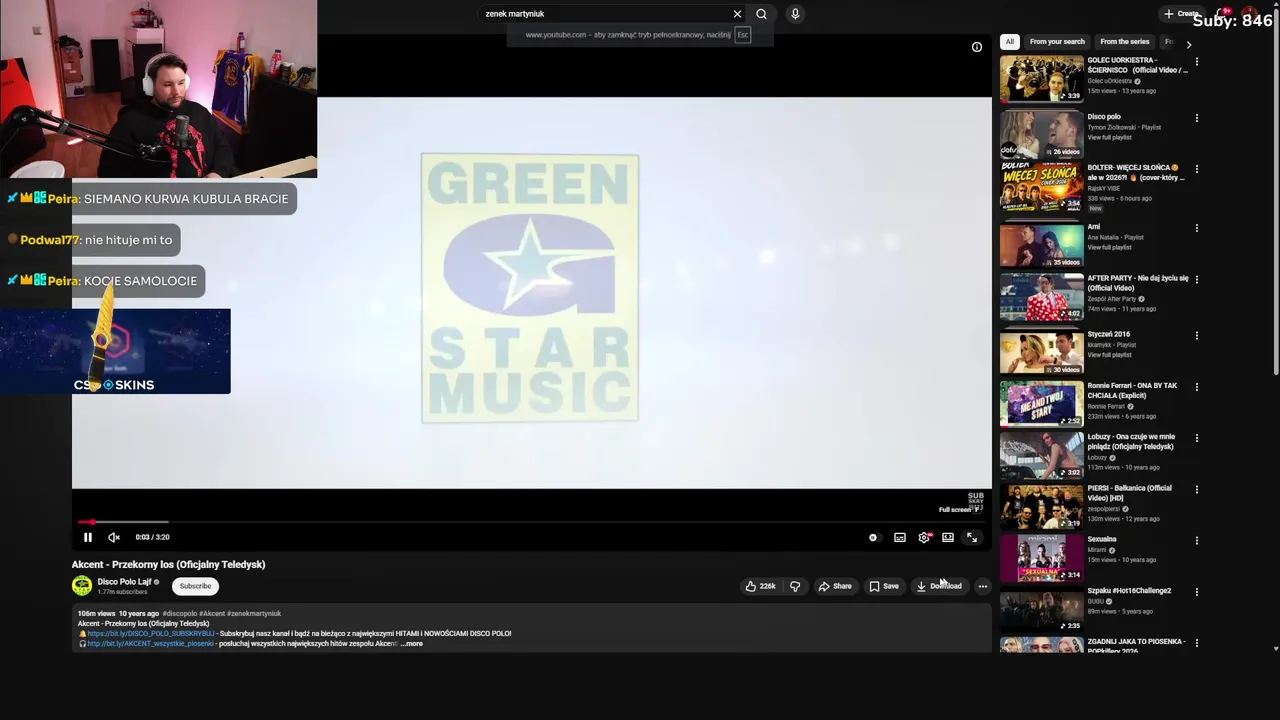The width and height of the screenshot is (1280, 720).
Task: View full playlist for Styczeń 2016
Action: pyautogui.click(x=1109, y=355)
